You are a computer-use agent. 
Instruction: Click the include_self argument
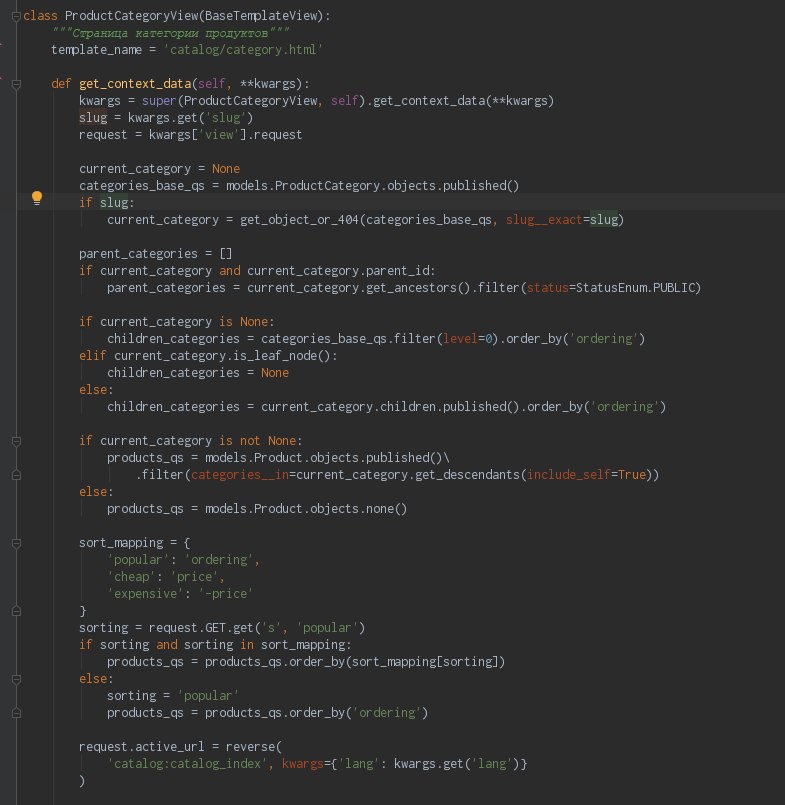coord(569,475)
